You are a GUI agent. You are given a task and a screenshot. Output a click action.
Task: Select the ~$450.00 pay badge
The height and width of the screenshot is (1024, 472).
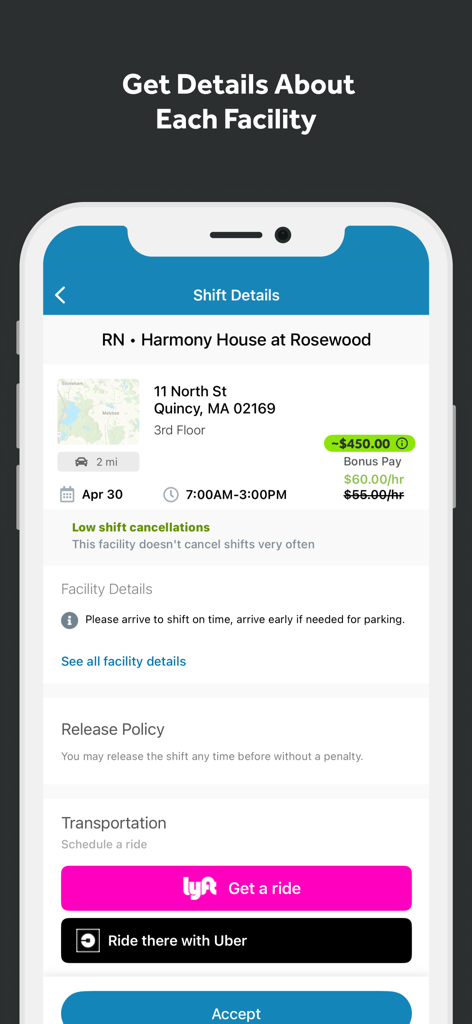[x=370, y=443]
